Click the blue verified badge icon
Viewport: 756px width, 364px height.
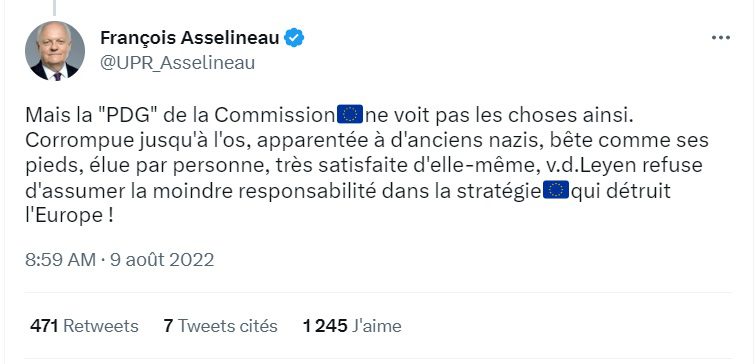click(294, 38)
